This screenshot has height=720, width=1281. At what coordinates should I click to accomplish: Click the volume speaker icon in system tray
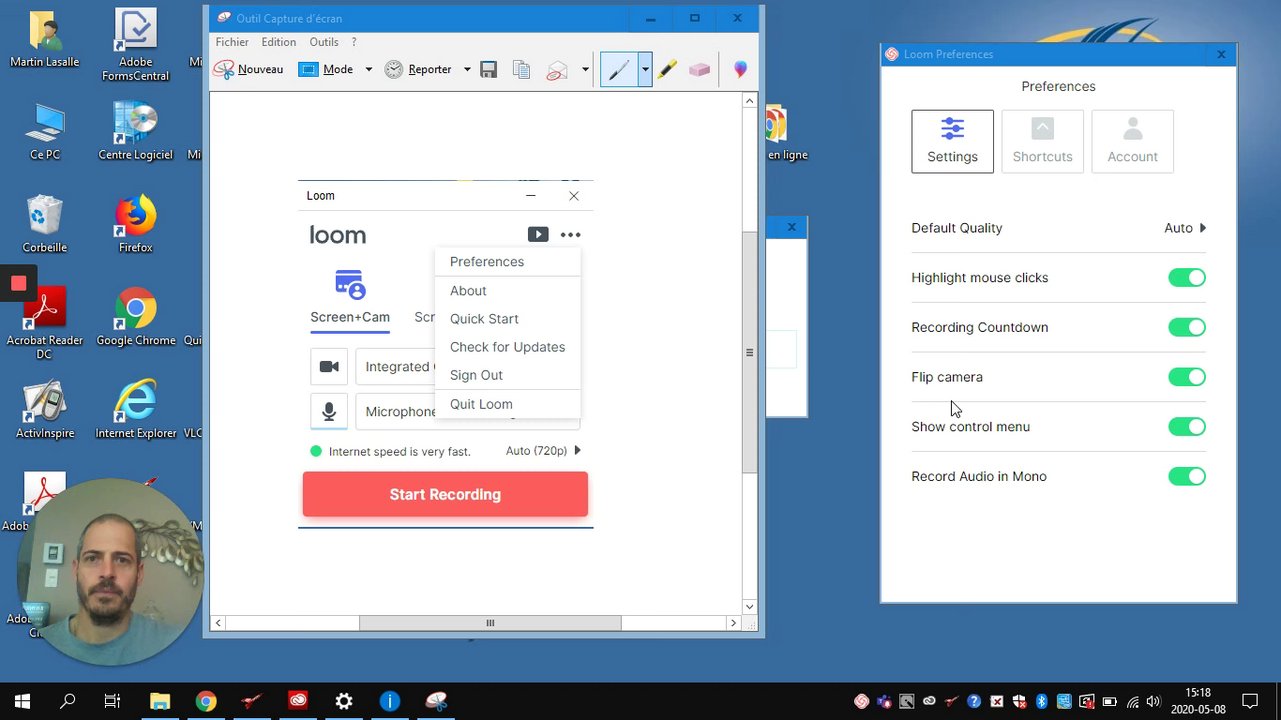tap(1153, 701)
